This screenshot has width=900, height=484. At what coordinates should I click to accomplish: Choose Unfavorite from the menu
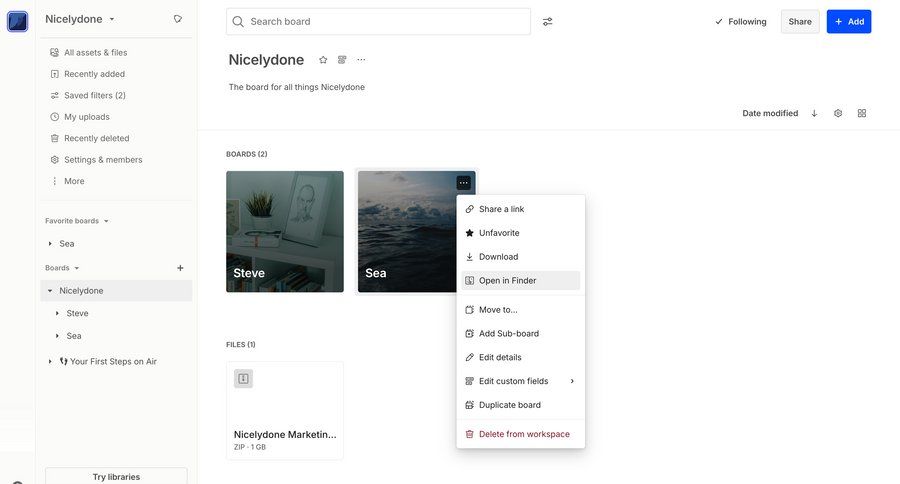coord(521,233)
